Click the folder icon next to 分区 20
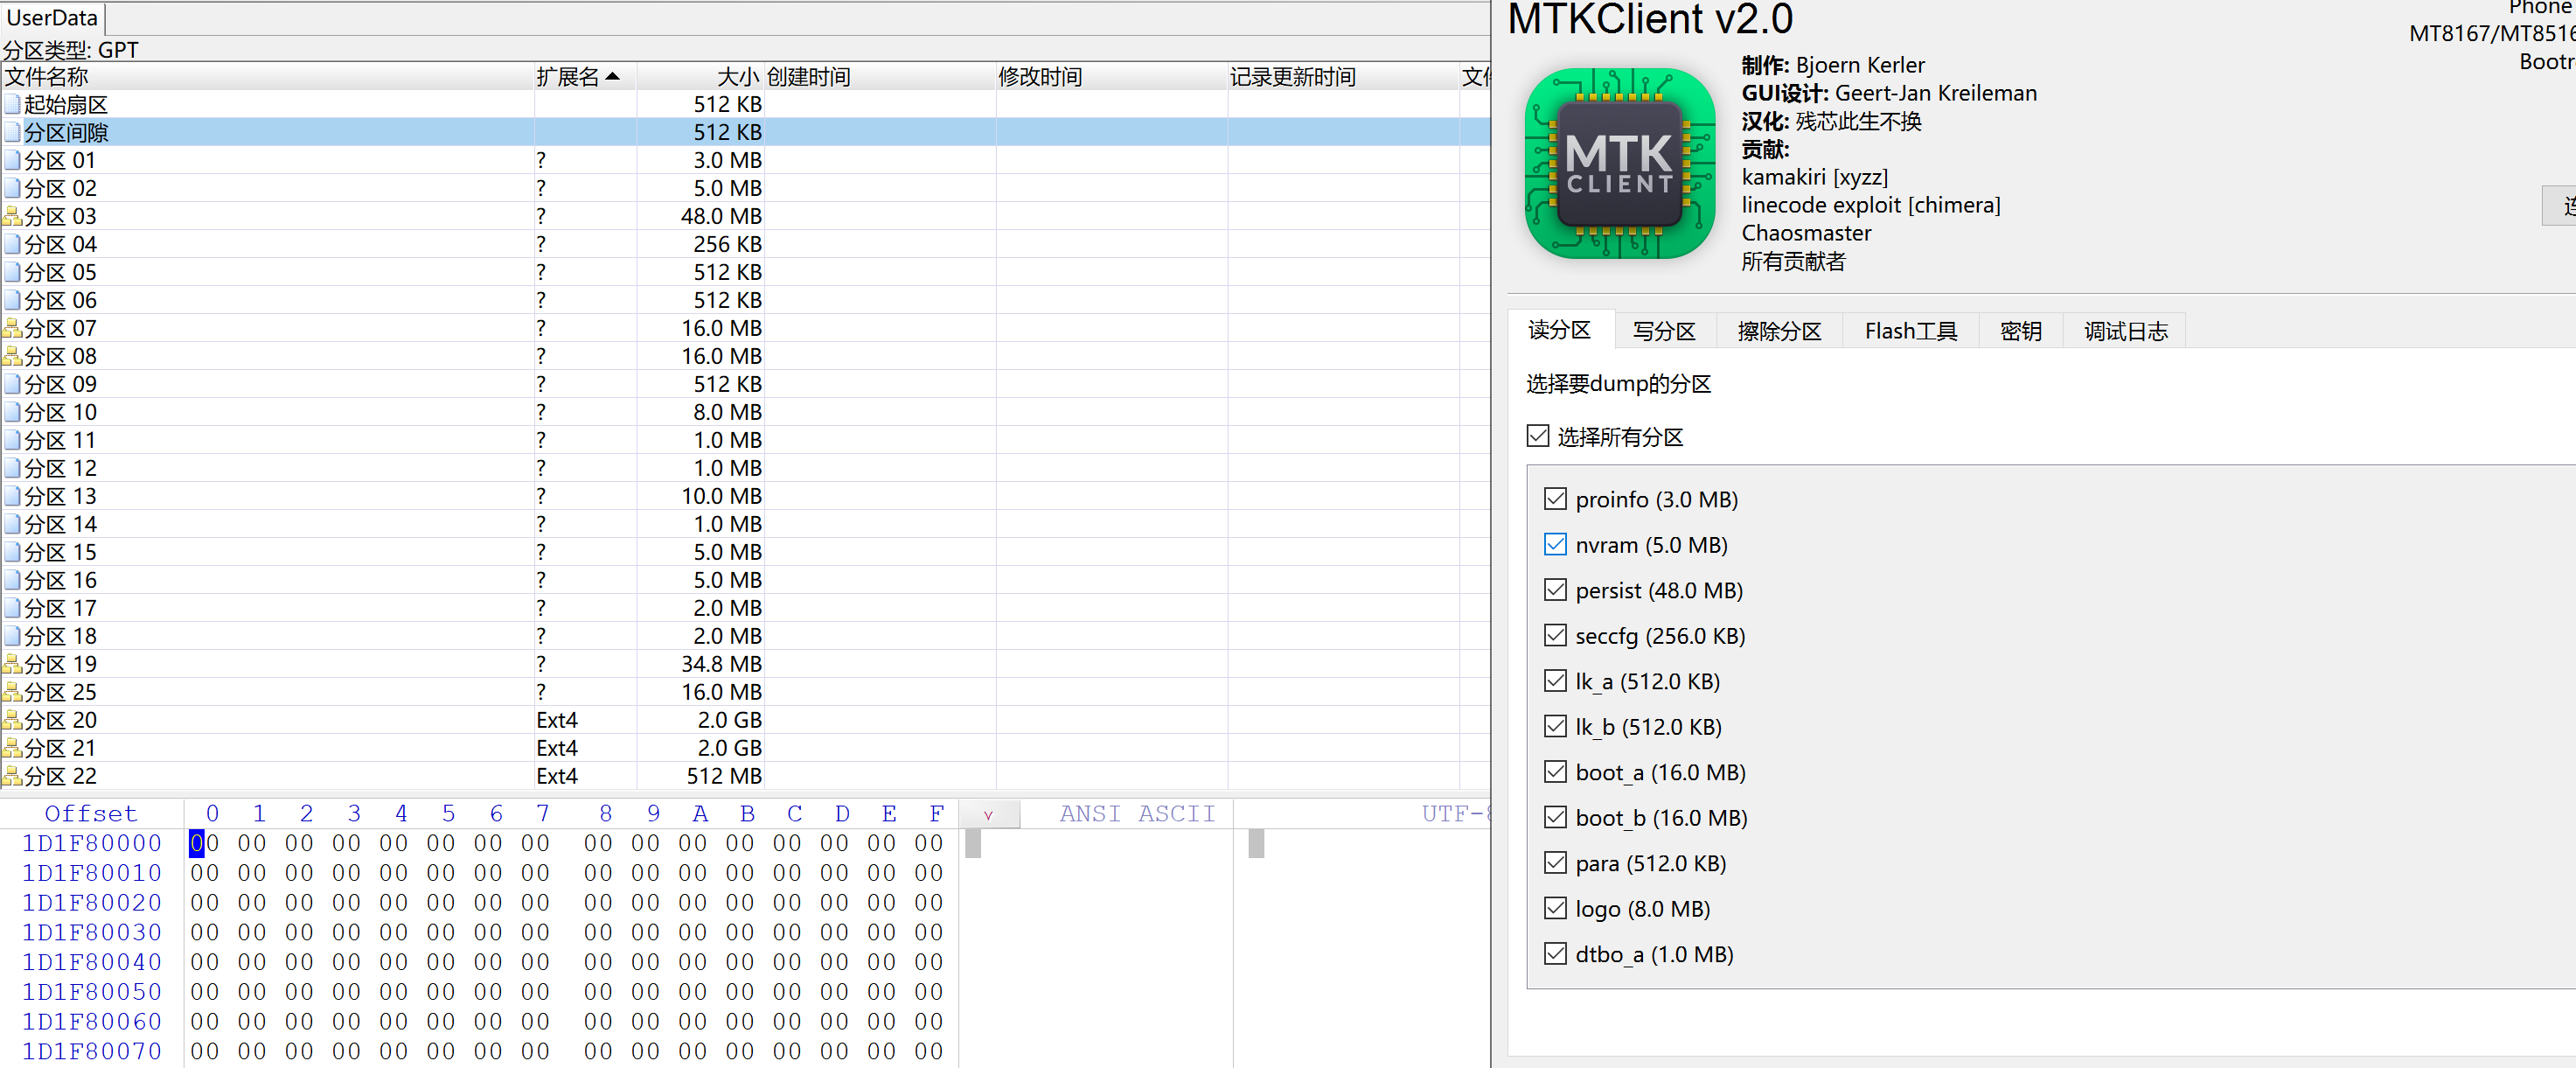 (12, 720)
